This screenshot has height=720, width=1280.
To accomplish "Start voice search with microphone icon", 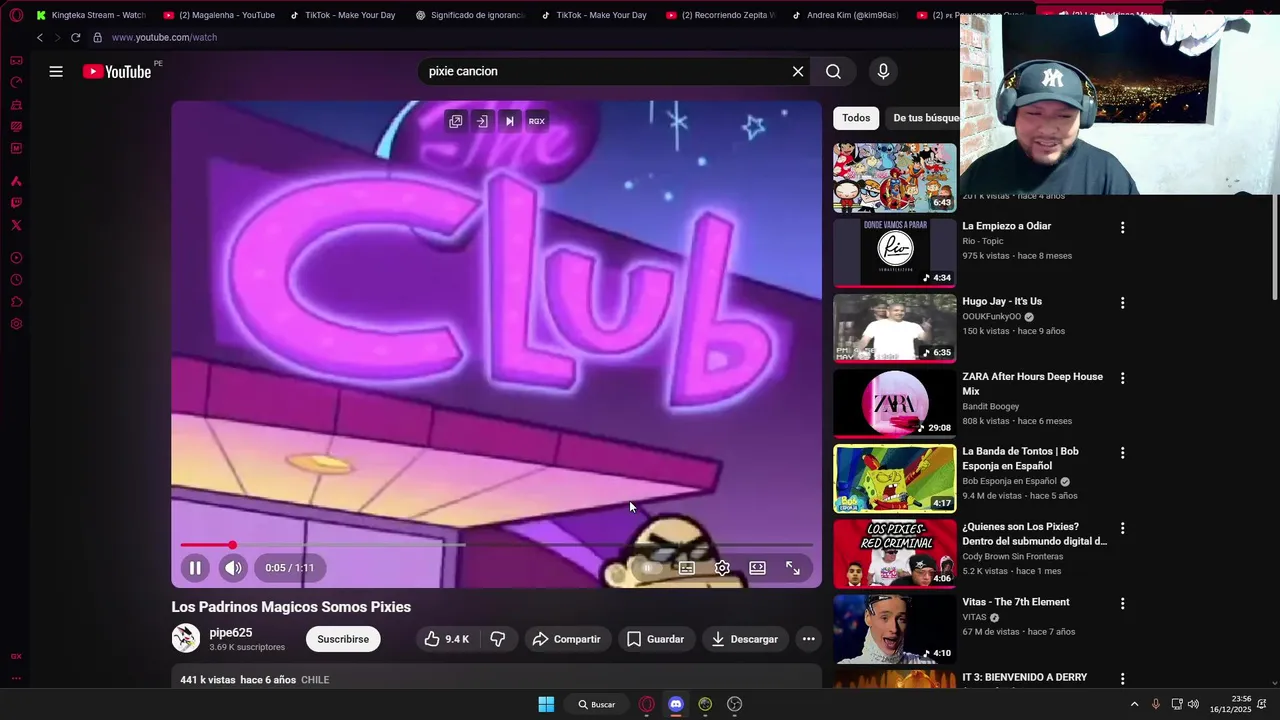I will (883, 71).
